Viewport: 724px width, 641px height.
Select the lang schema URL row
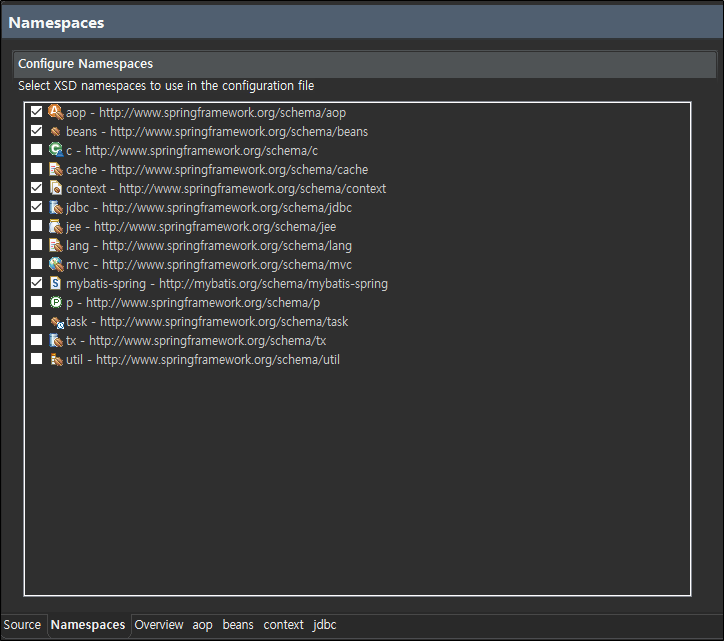tap(209, 245)
